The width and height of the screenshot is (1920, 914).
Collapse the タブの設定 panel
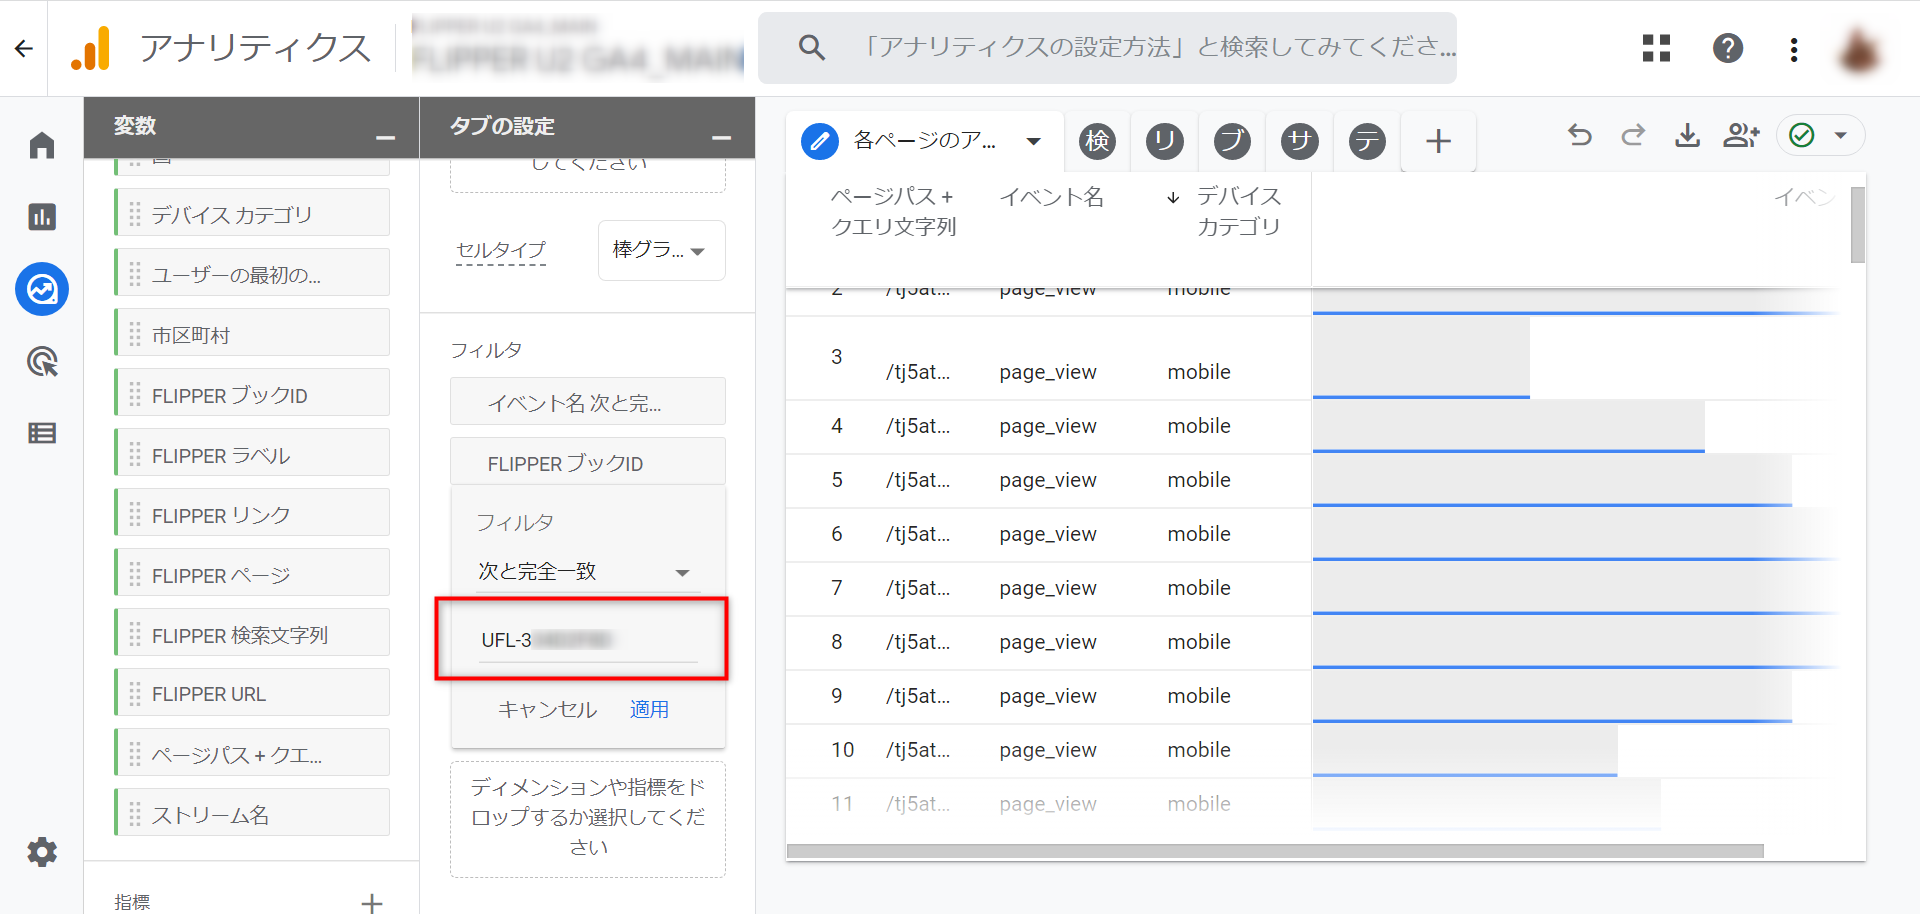click(721, 137)
